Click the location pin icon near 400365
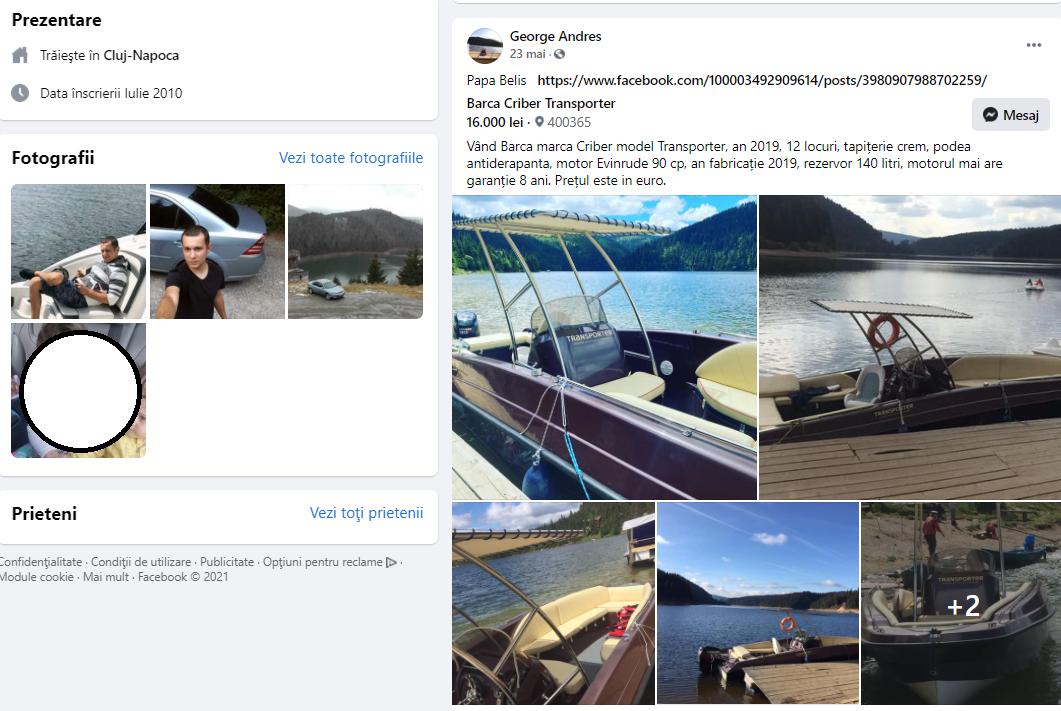Image resolution: width=1061 pixels, height=711 pixels. tap(539, 122)
